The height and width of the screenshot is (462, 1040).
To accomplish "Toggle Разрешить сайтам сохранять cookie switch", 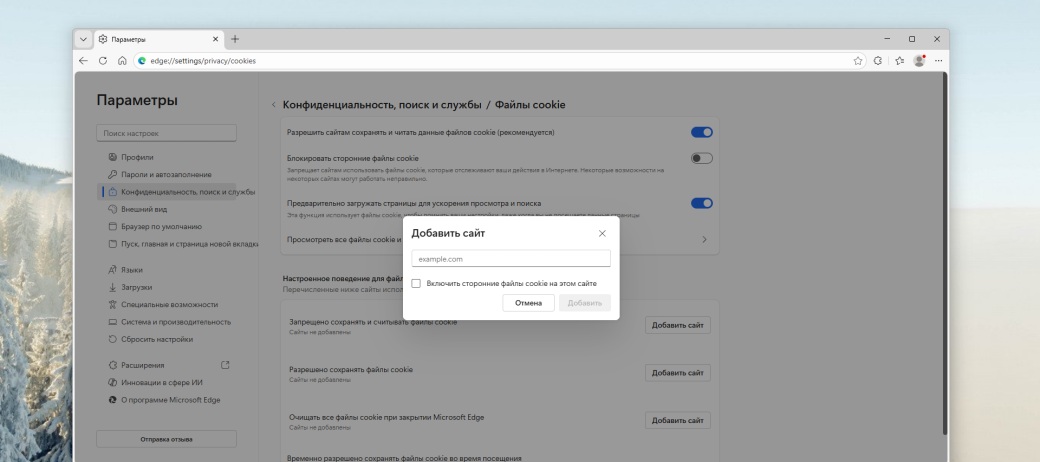I will point(701,132).
